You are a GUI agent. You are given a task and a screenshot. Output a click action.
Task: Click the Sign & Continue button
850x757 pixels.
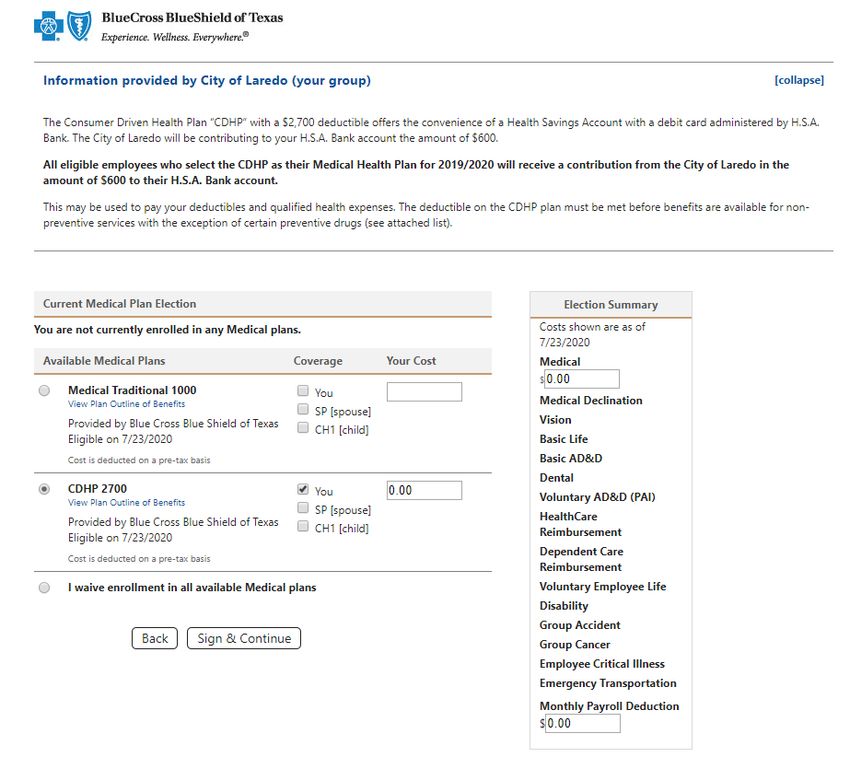coord(244,638)
